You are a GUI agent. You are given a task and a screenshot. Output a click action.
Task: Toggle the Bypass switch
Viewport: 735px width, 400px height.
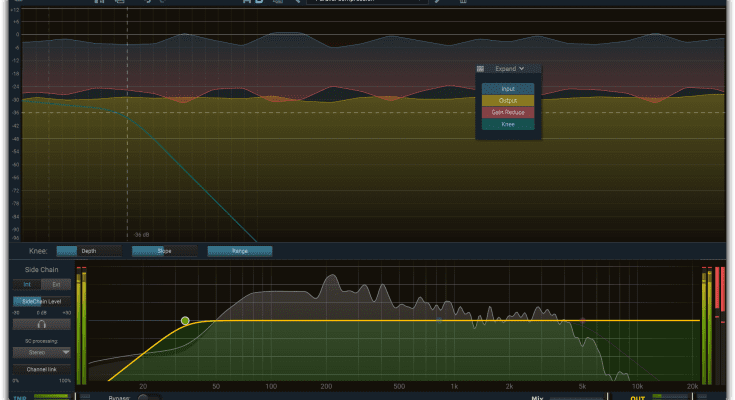pyautogui.click(x=147, y=397)
